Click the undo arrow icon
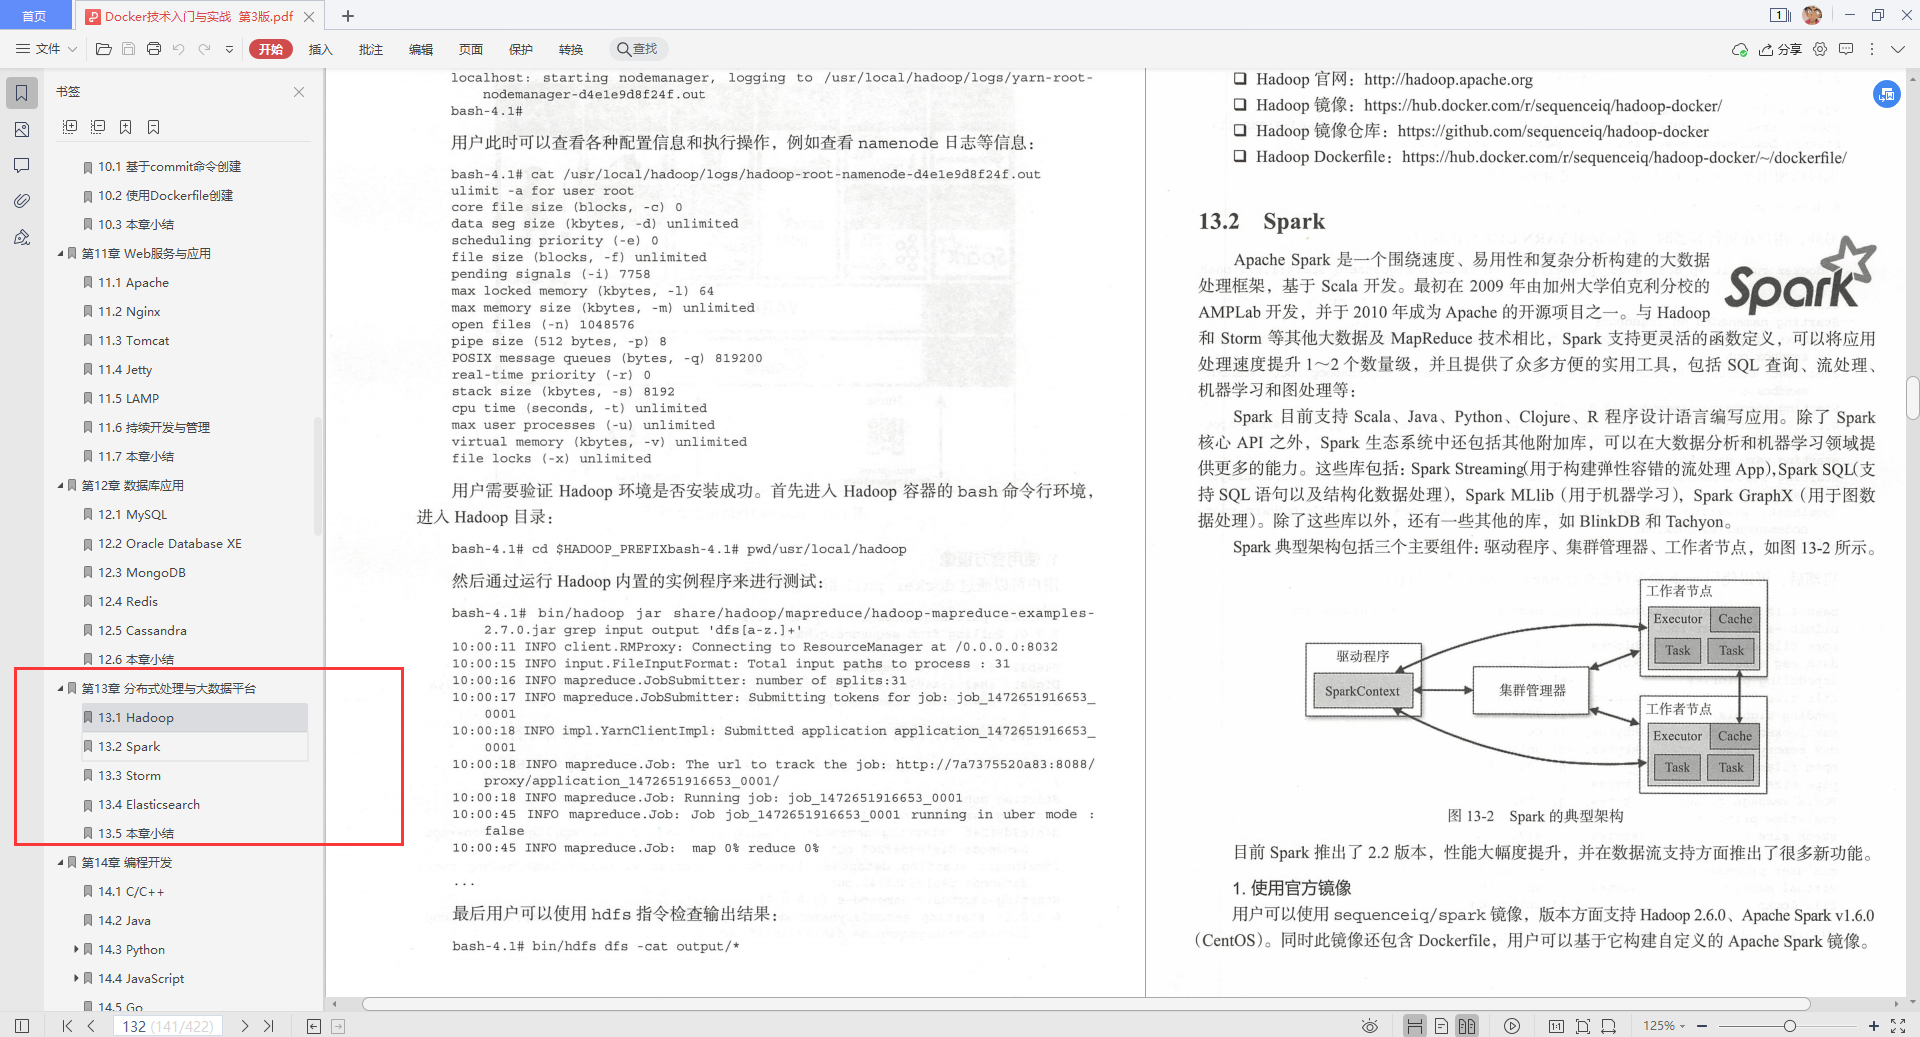Image resolution: width=1920 pixels, height=1037 pixels. [x=178, y=49]
